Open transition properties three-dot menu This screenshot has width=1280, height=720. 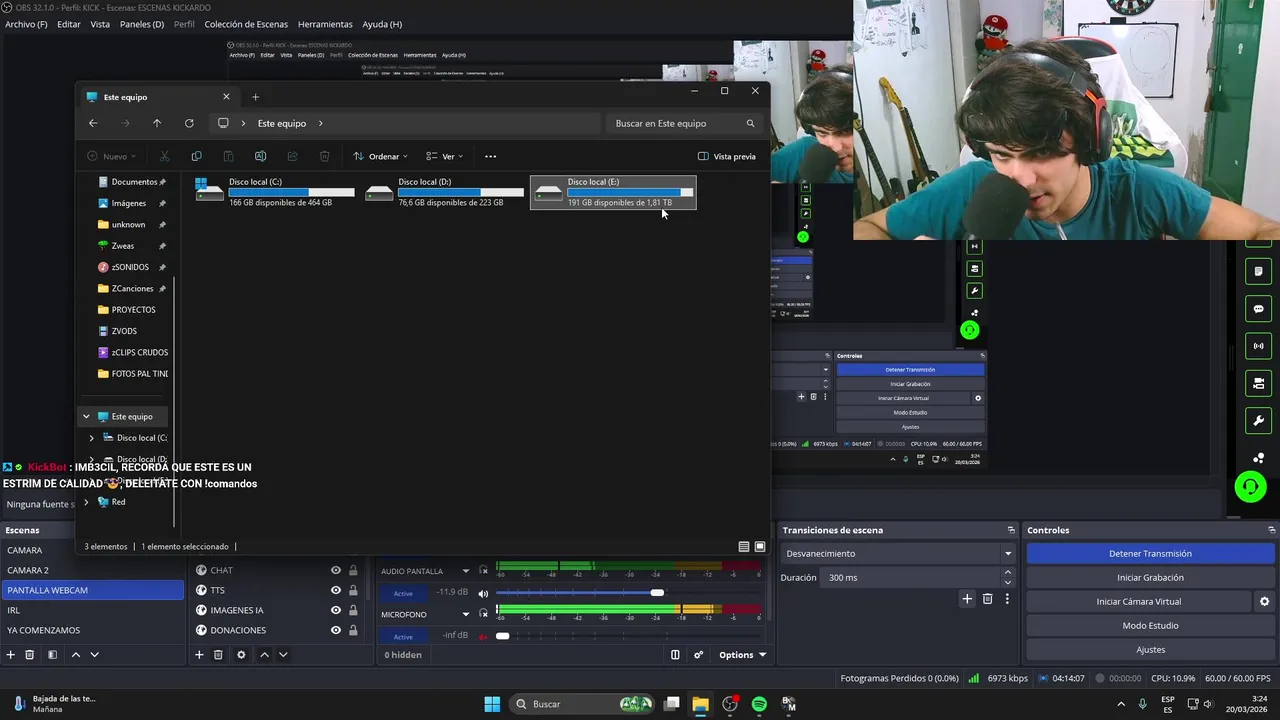[1007, 599]
